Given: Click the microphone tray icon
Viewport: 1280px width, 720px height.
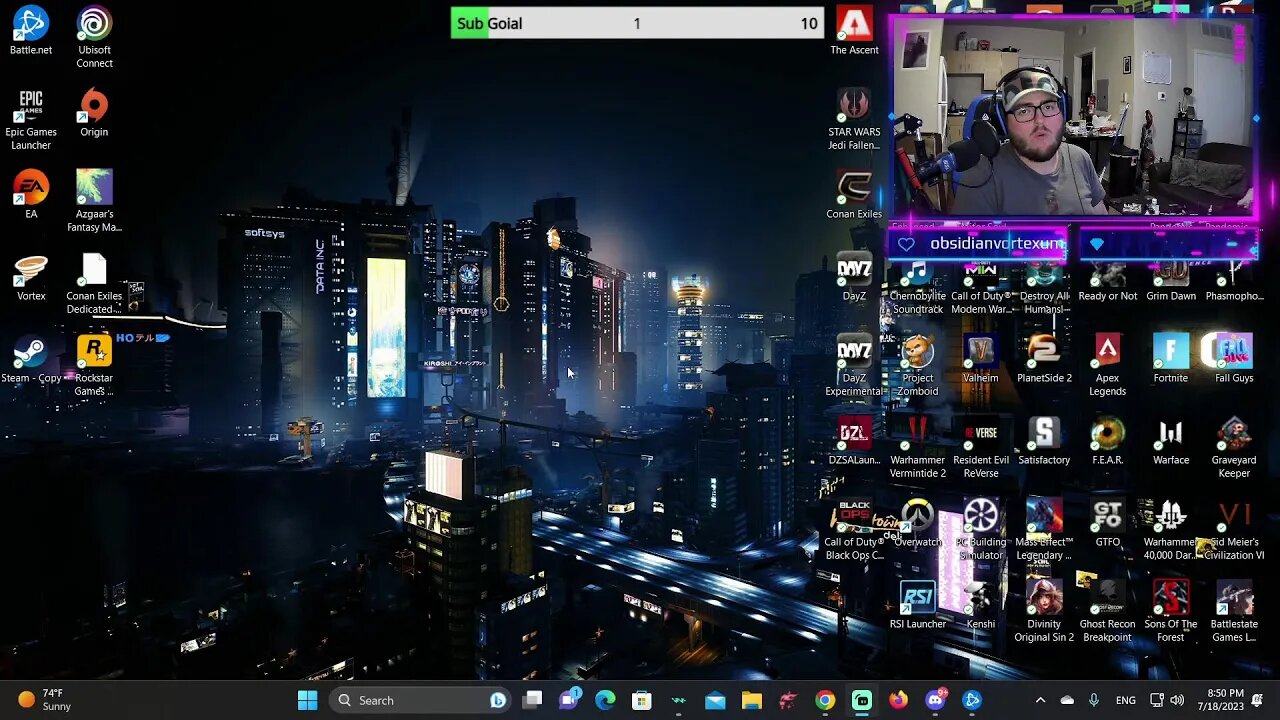Looking at the screenshot, I should click(x=1094, y=700).
